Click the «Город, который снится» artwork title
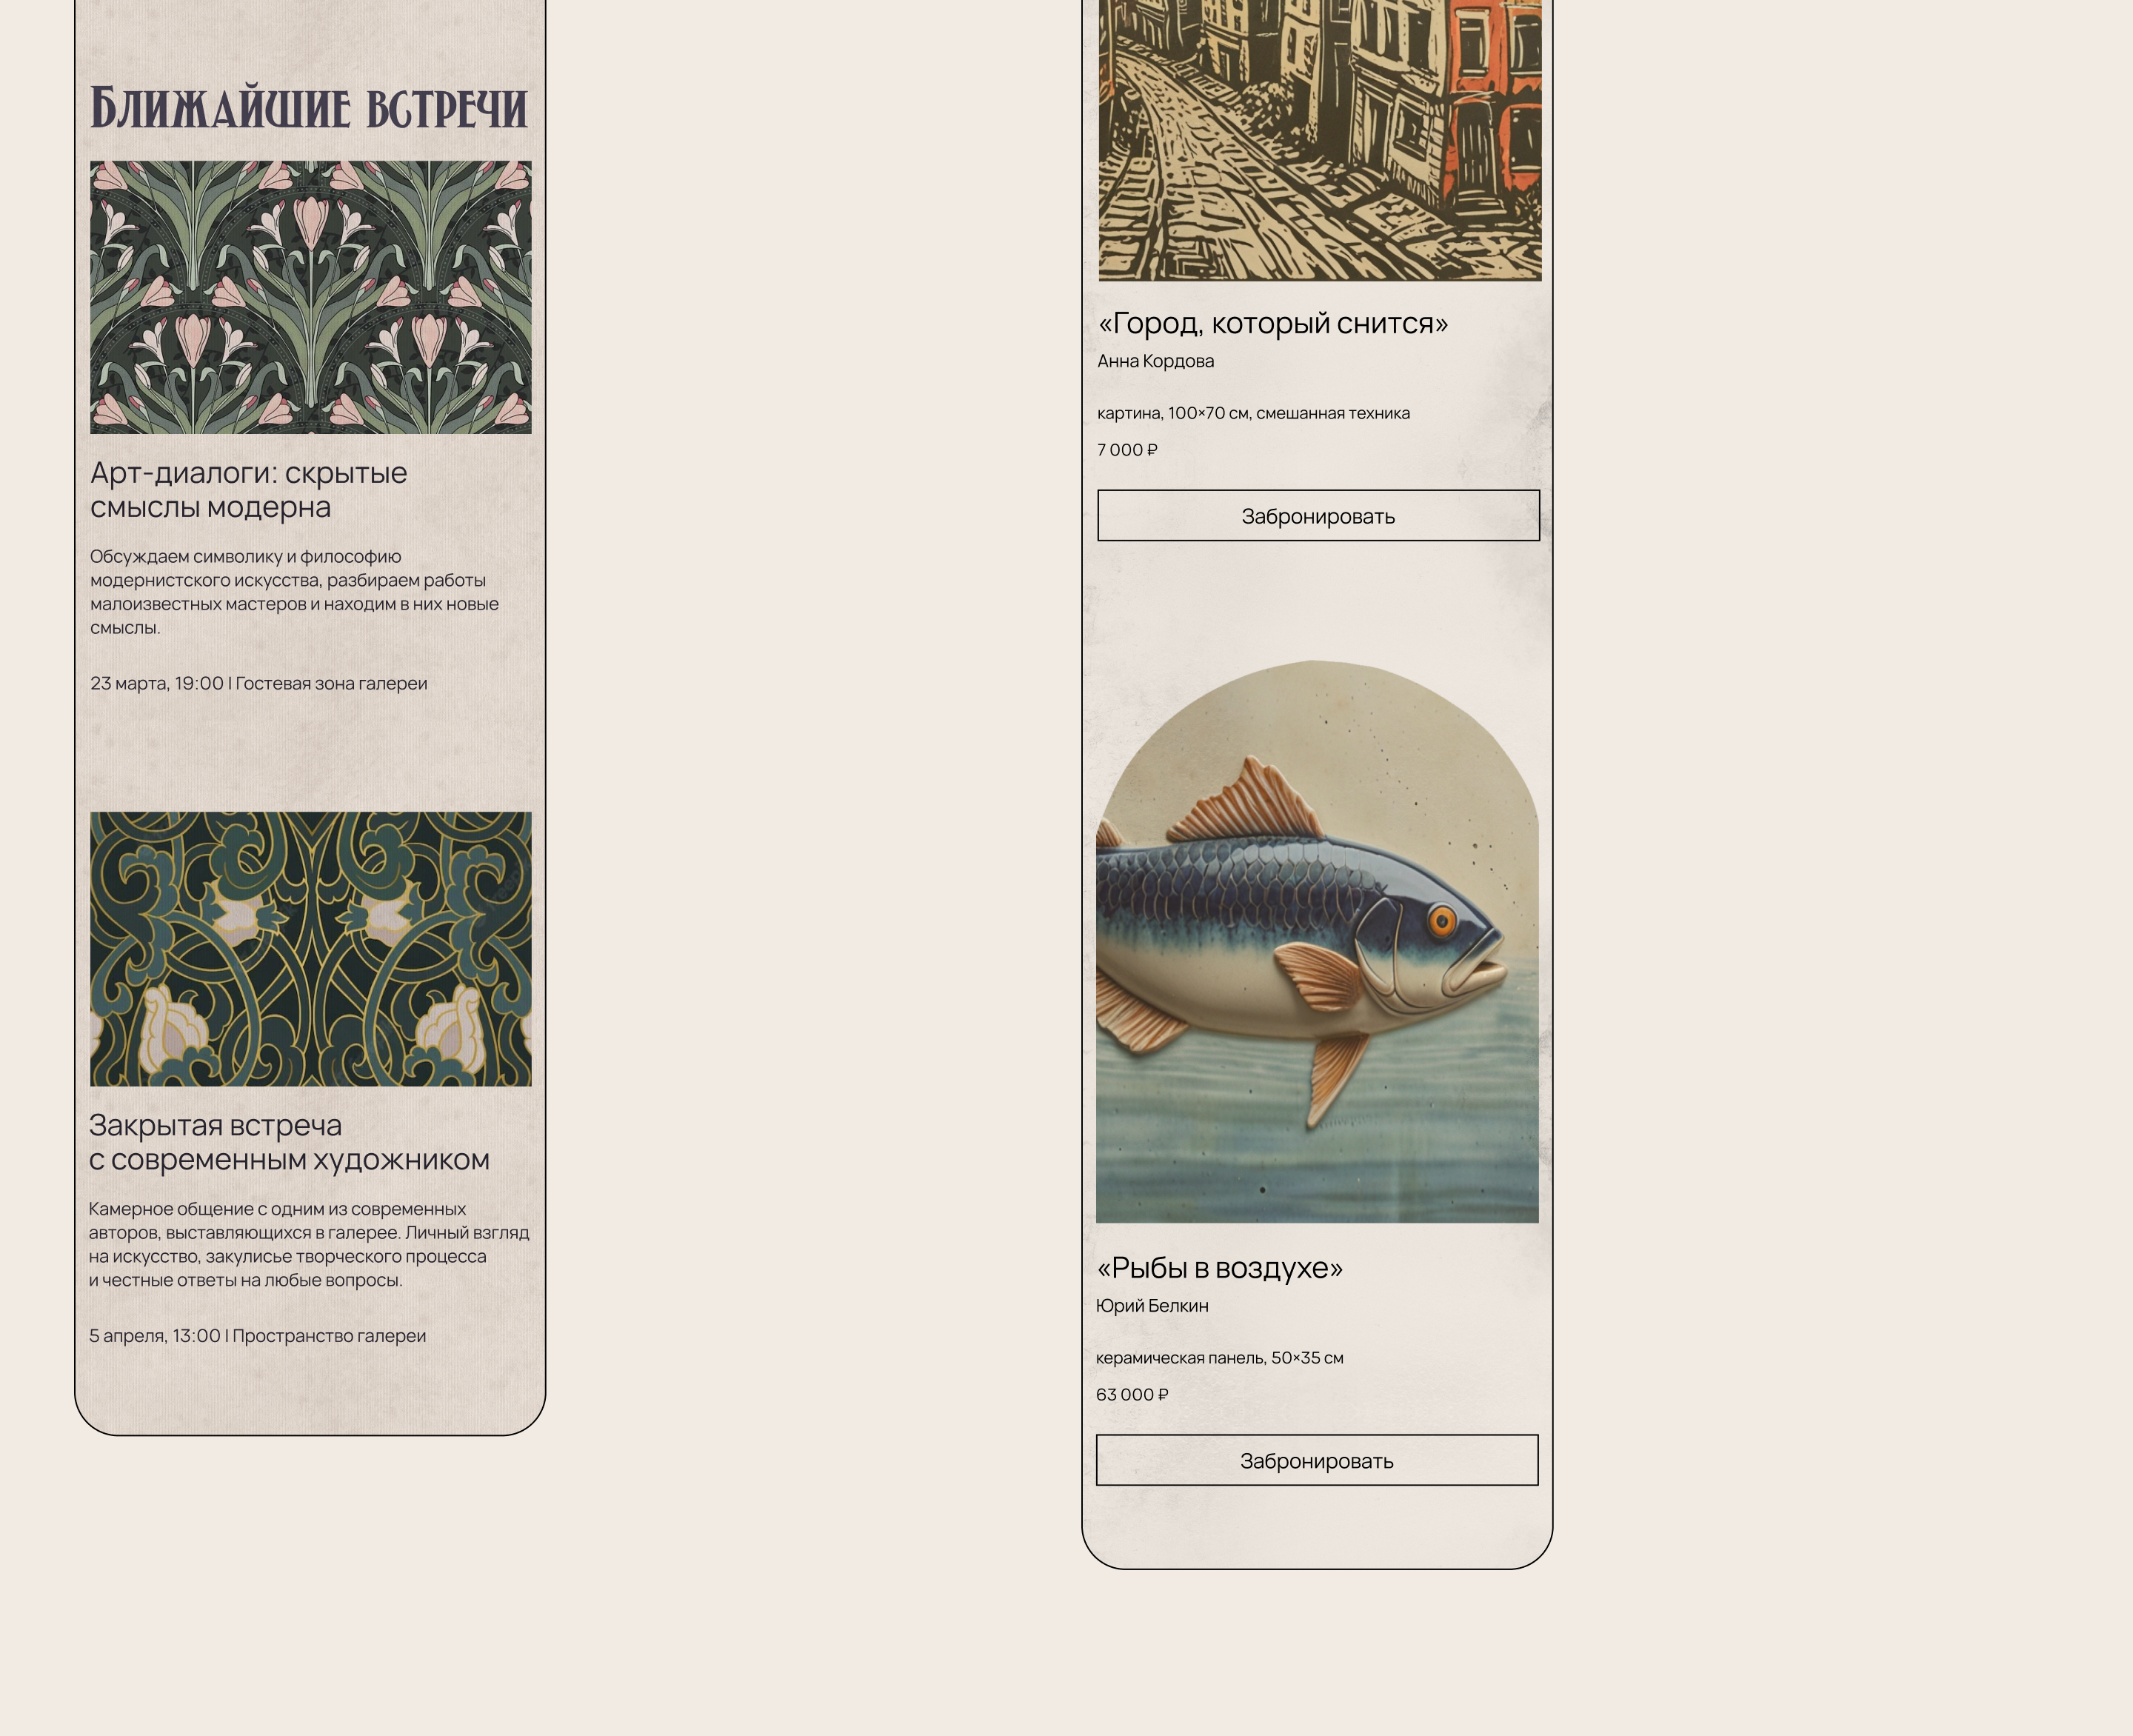The width and height of the screenshot is (2133, 1736). tap(1273, 323)
